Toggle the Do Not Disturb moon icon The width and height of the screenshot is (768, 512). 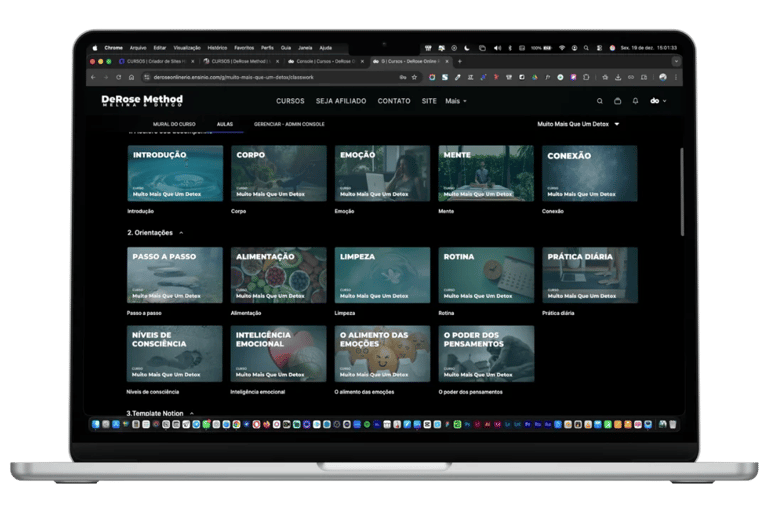(467, 48)
